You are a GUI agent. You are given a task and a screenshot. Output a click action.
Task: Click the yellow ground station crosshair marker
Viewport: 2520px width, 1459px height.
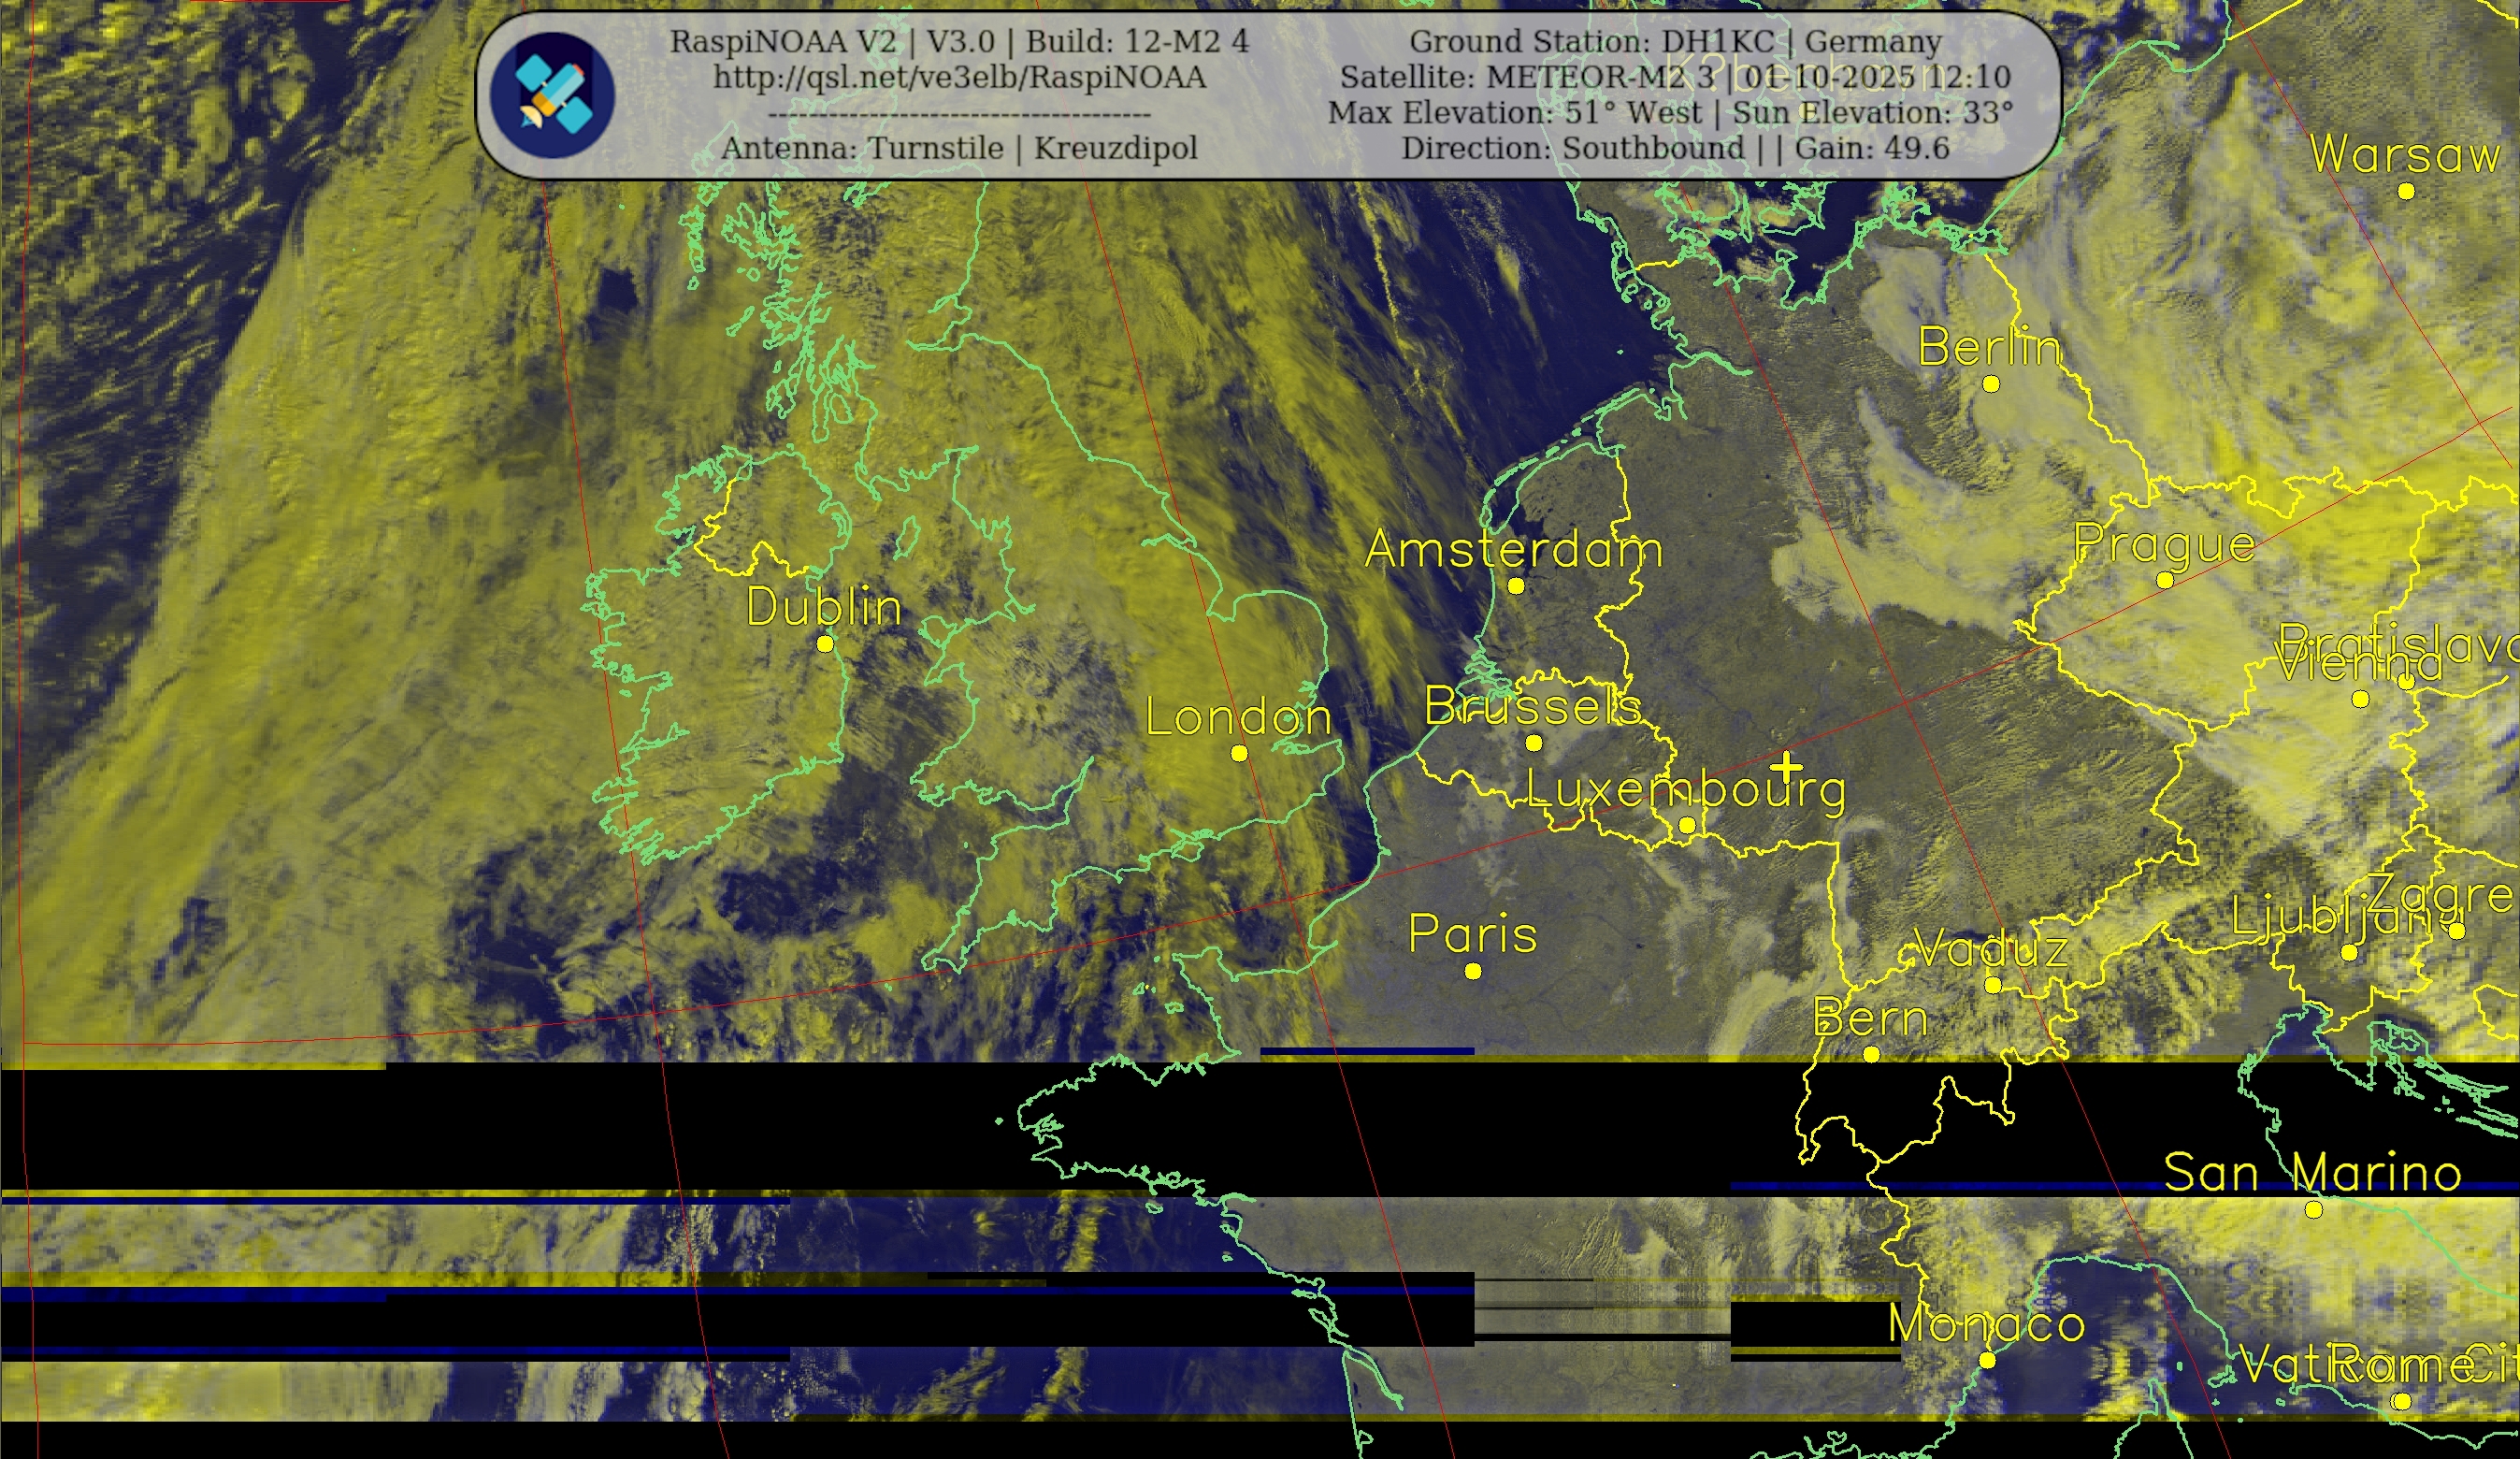pos(1786,768)
